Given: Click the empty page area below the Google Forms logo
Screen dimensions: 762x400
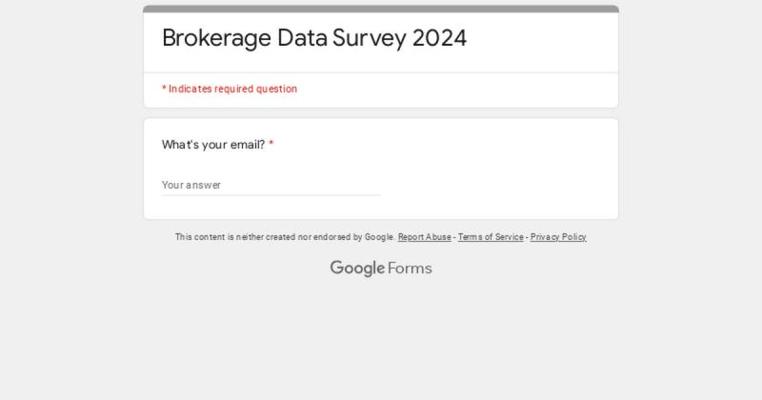Looking at the screenshot, I should click(381, 340).
